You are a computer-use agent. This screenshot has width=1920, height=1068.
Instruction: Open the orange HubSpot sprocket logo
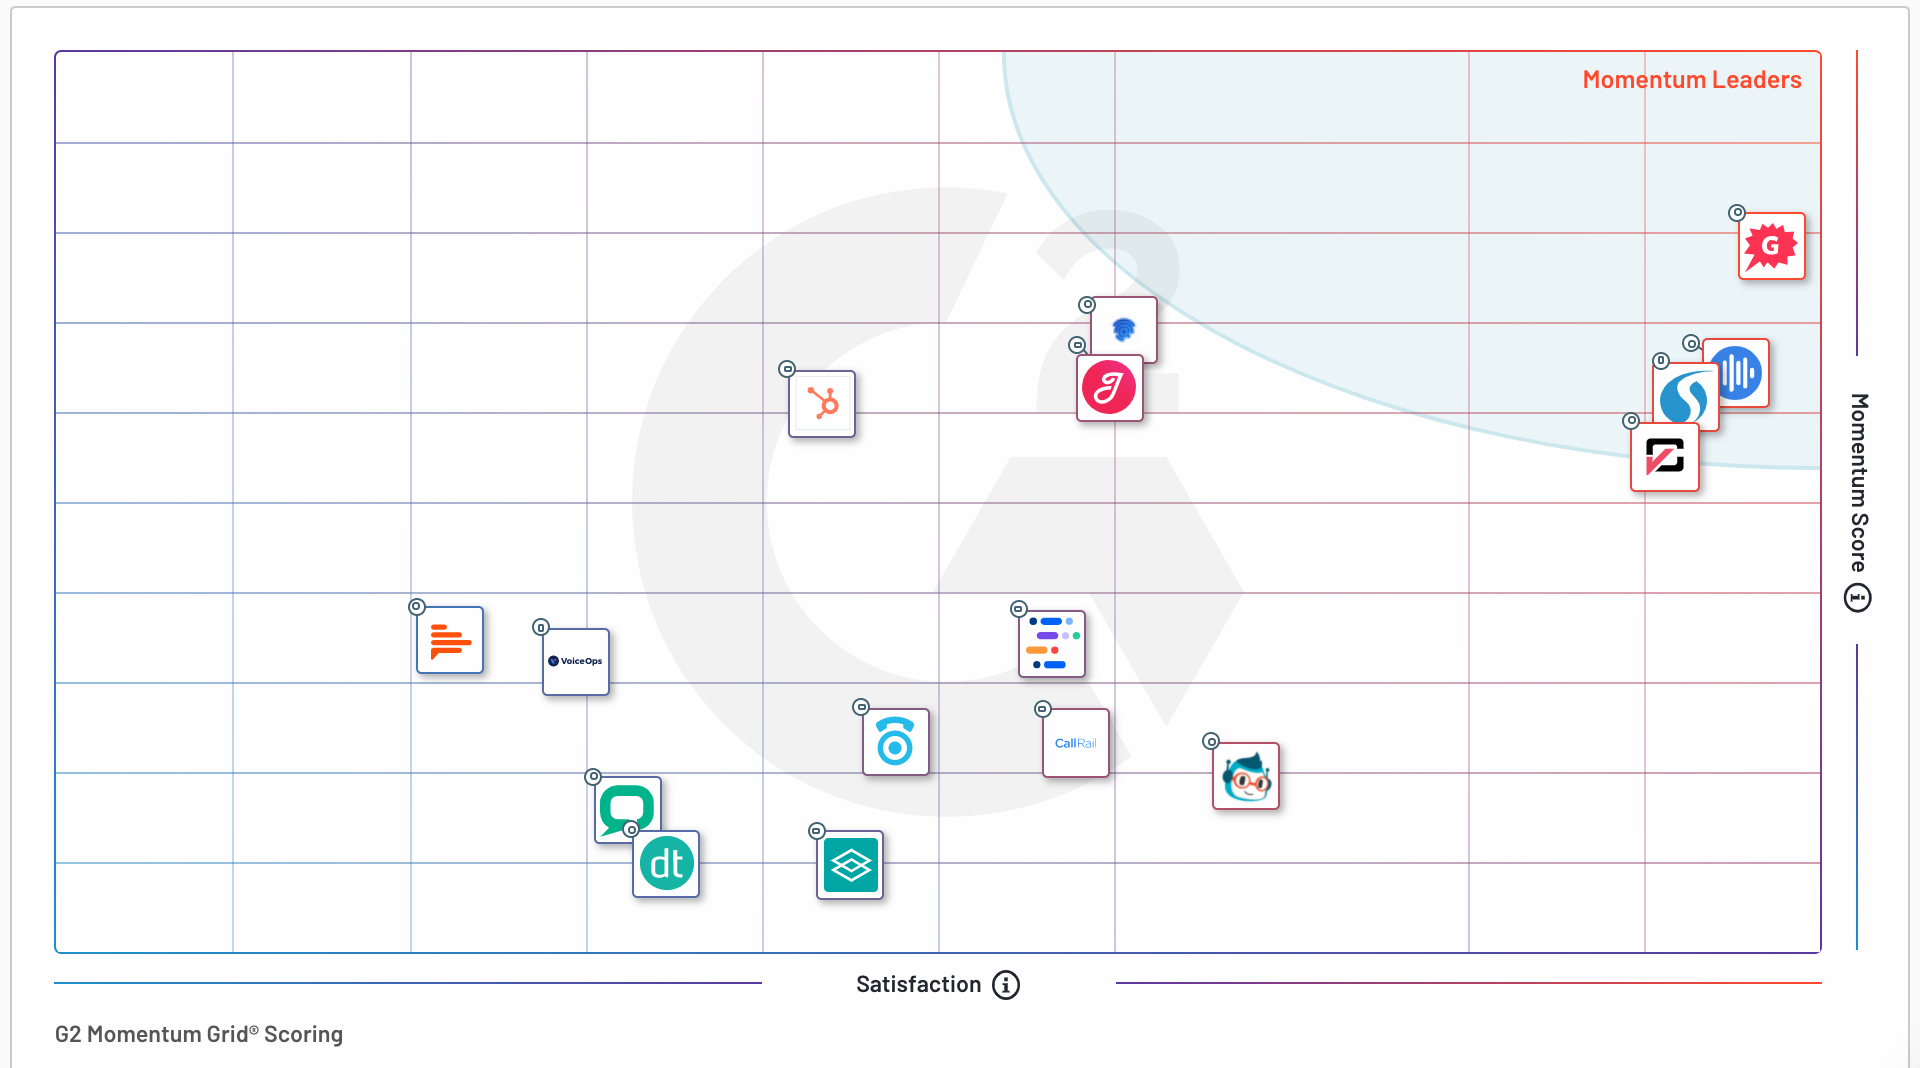[x=822, y=404]
